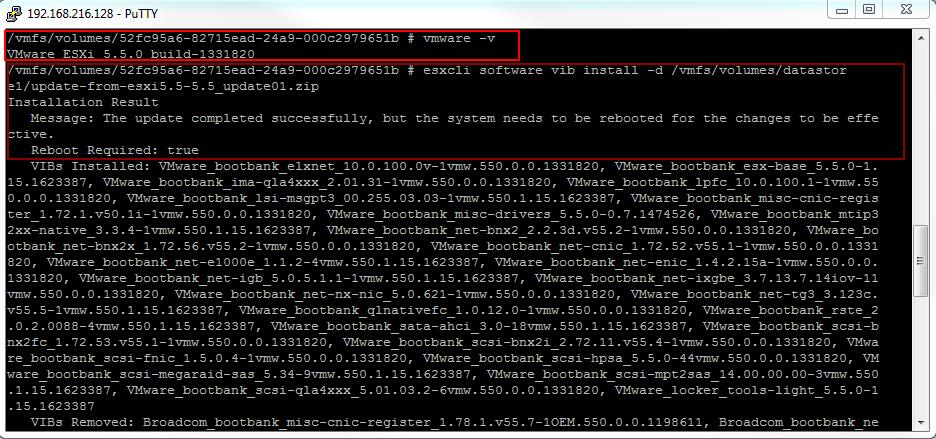This screenshot has height=439, width=936.
Task: Click 'VMware_locker_tools-light' text in terminal
Action: 713,390
